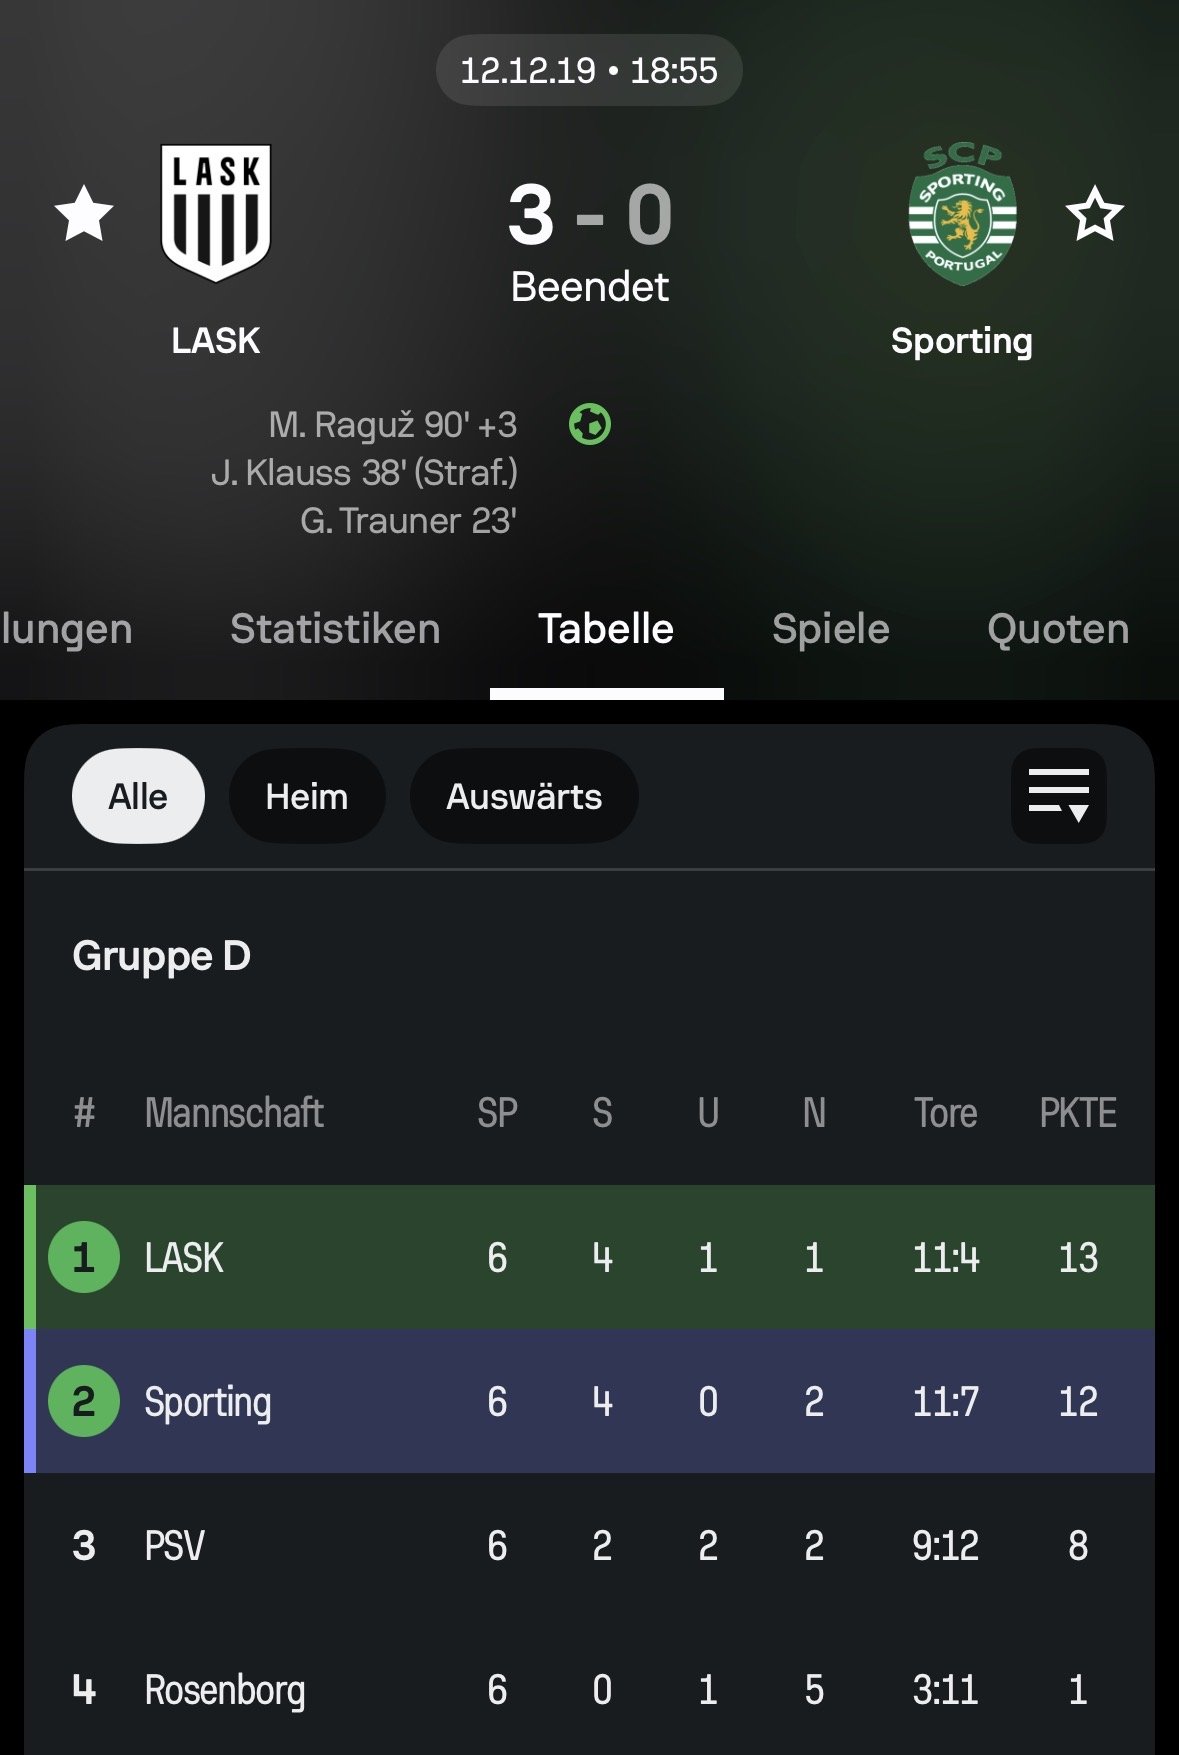
Task: Tap the match date and time pill
Action: (x=589, y=70)
